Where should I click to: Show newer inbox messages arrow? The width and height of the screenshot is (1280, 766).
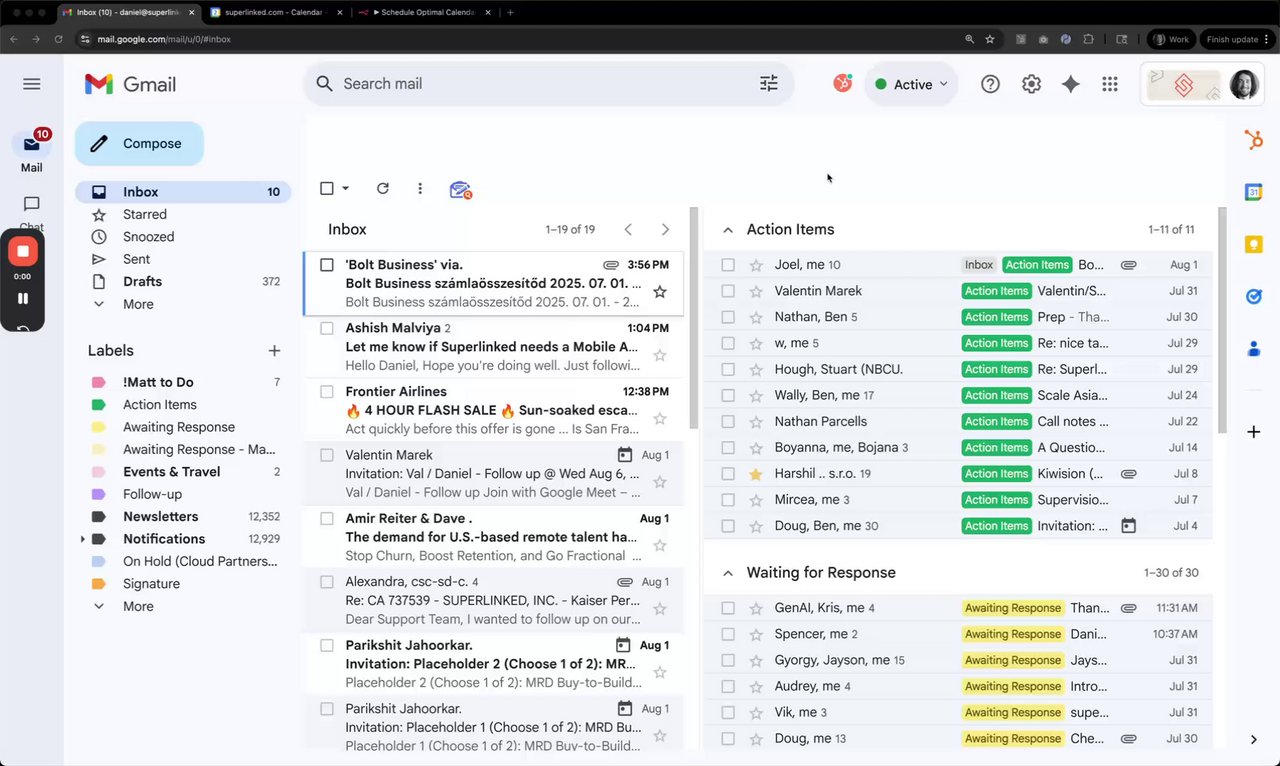point(628,230)
